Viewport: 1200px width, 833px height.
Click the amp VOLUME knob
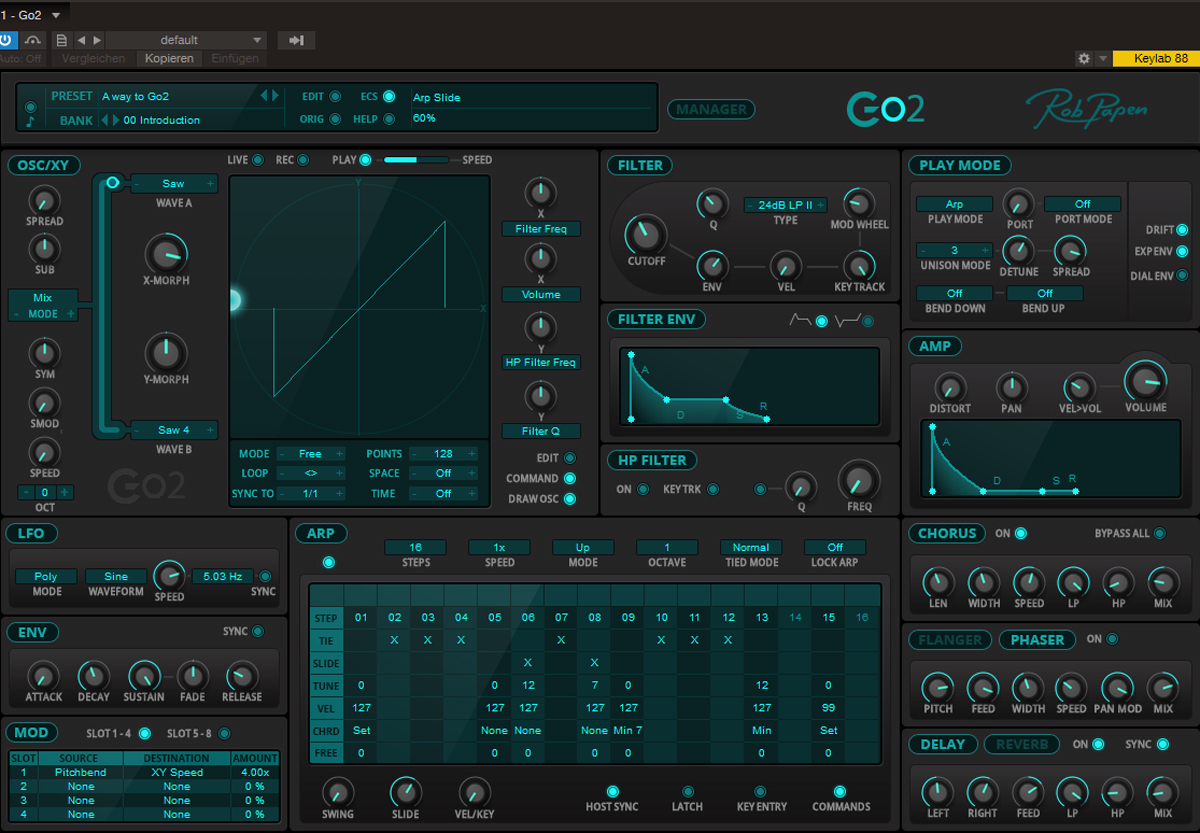1145,381
